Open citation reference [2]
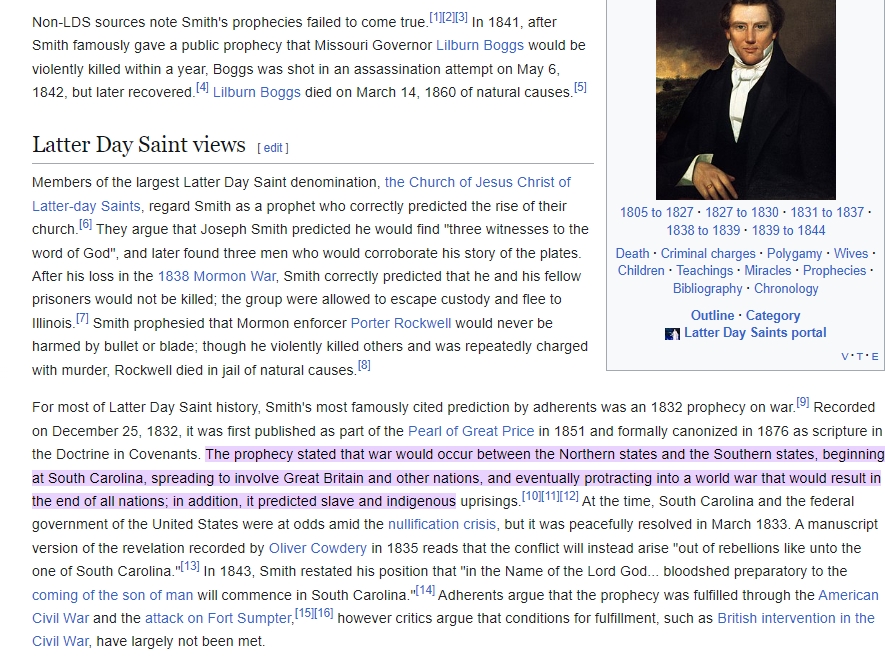885x666 pixels. pyautogui.click(x=448, y=17)
